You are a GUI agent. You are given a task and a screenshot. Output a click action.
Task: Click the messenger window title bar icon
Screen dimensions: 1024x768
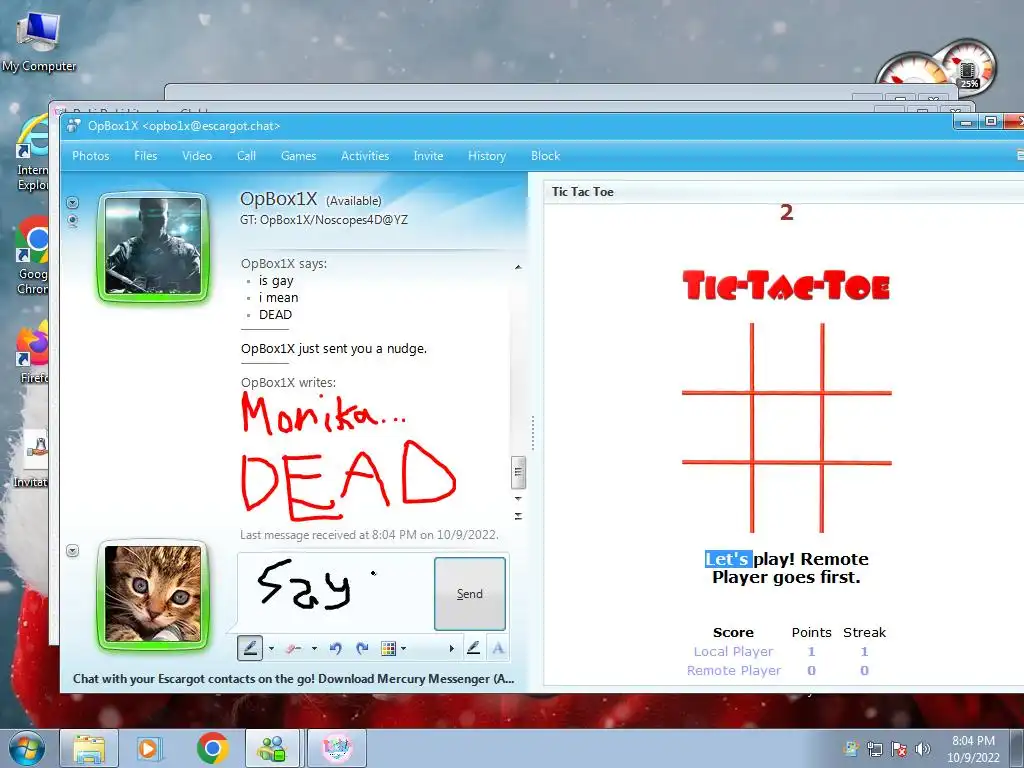click(74, 125)
